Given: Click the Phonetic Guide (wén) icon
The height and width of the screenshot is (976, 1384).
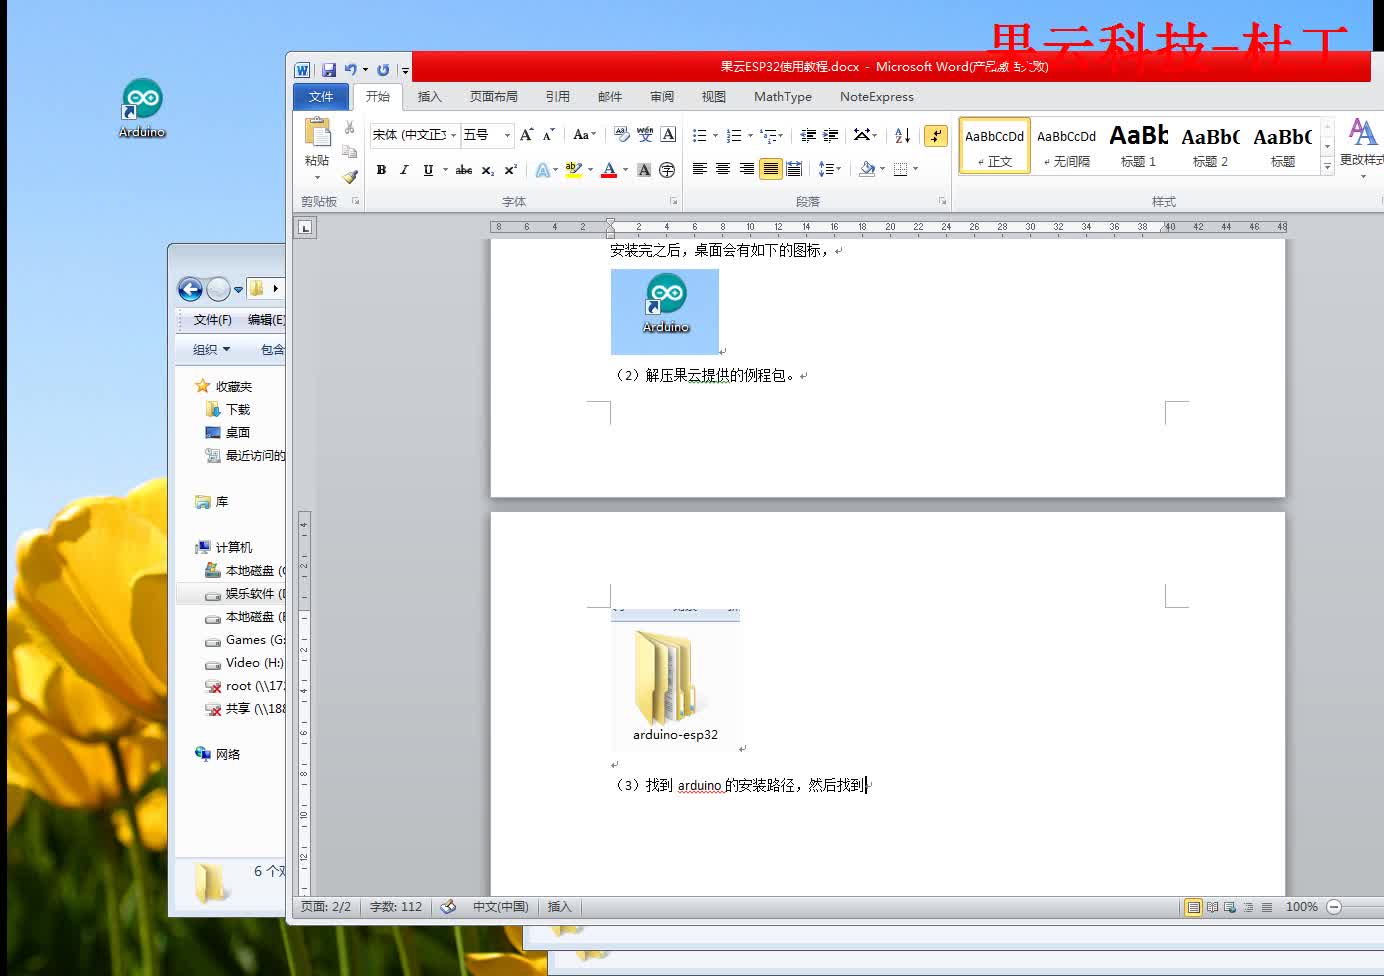Looking at the screenshot, I should (x=645, y=134).
